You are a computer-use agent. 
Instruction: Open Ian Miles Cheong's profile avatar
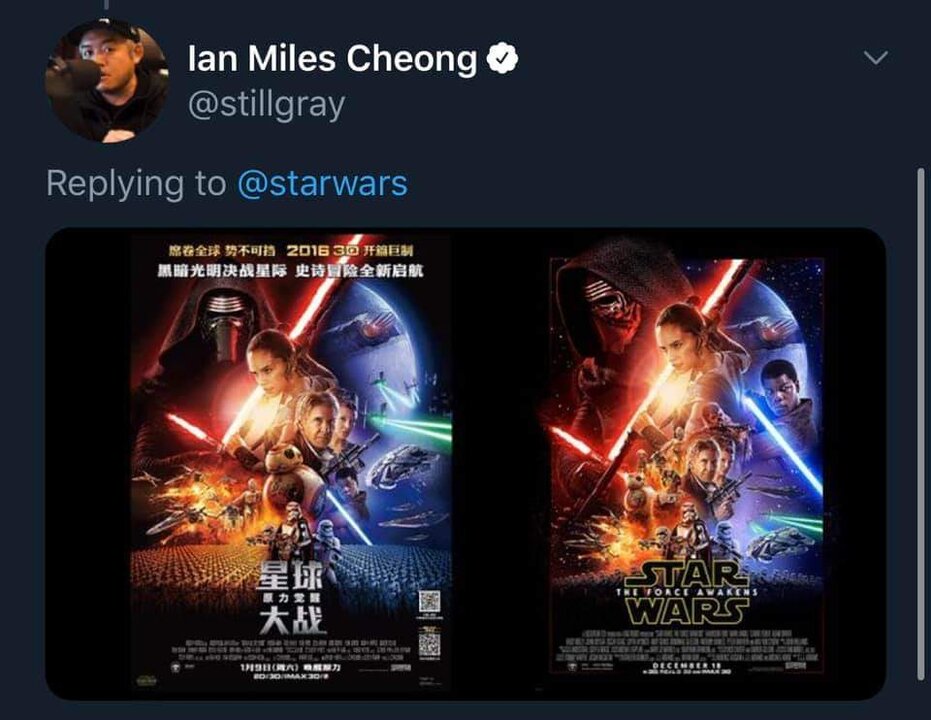(x=107, y=81)
